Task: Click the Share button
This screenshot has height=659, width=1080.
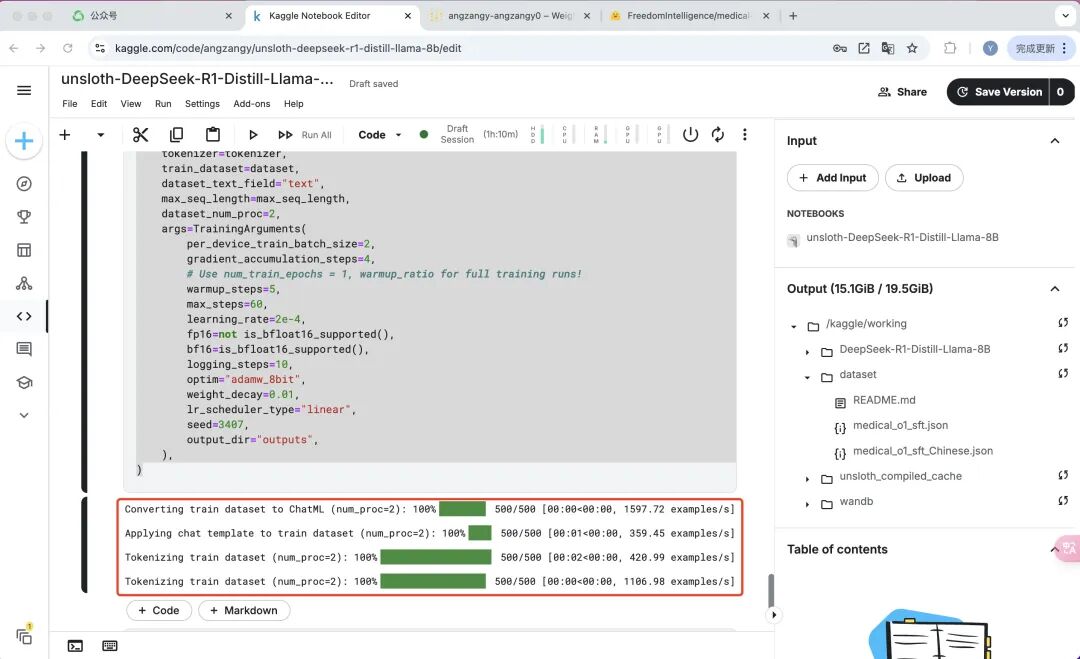Action: point(902,92)
